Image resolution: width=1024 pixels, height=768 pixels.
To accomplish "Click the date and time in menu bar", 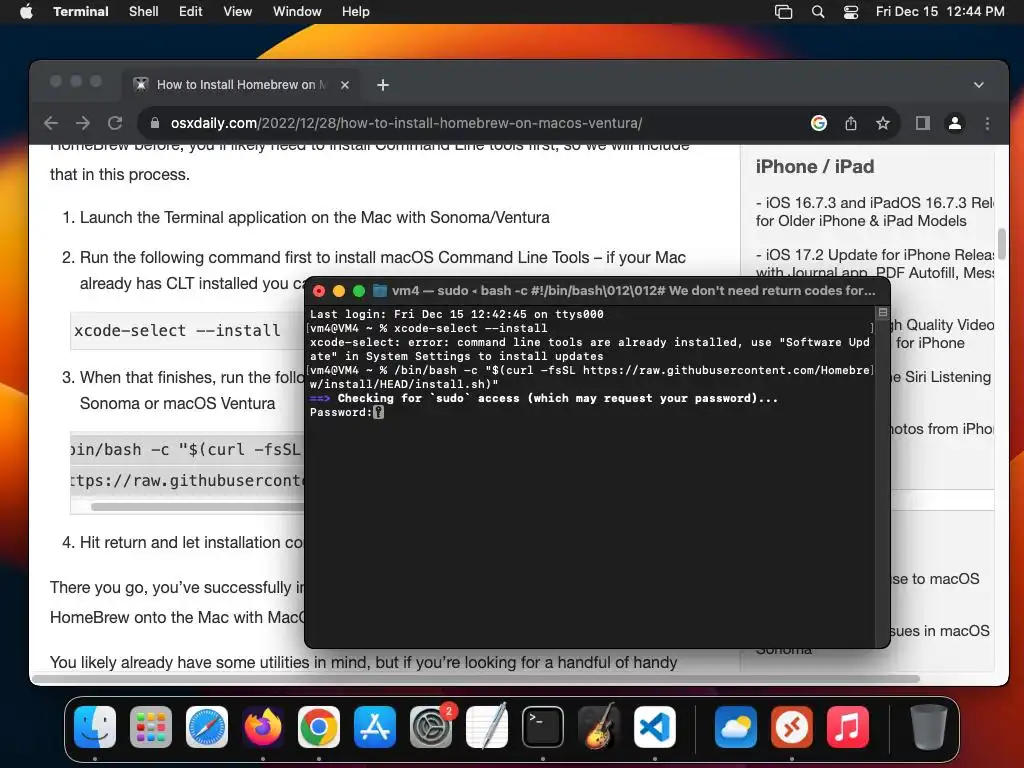I will point(940,11).
